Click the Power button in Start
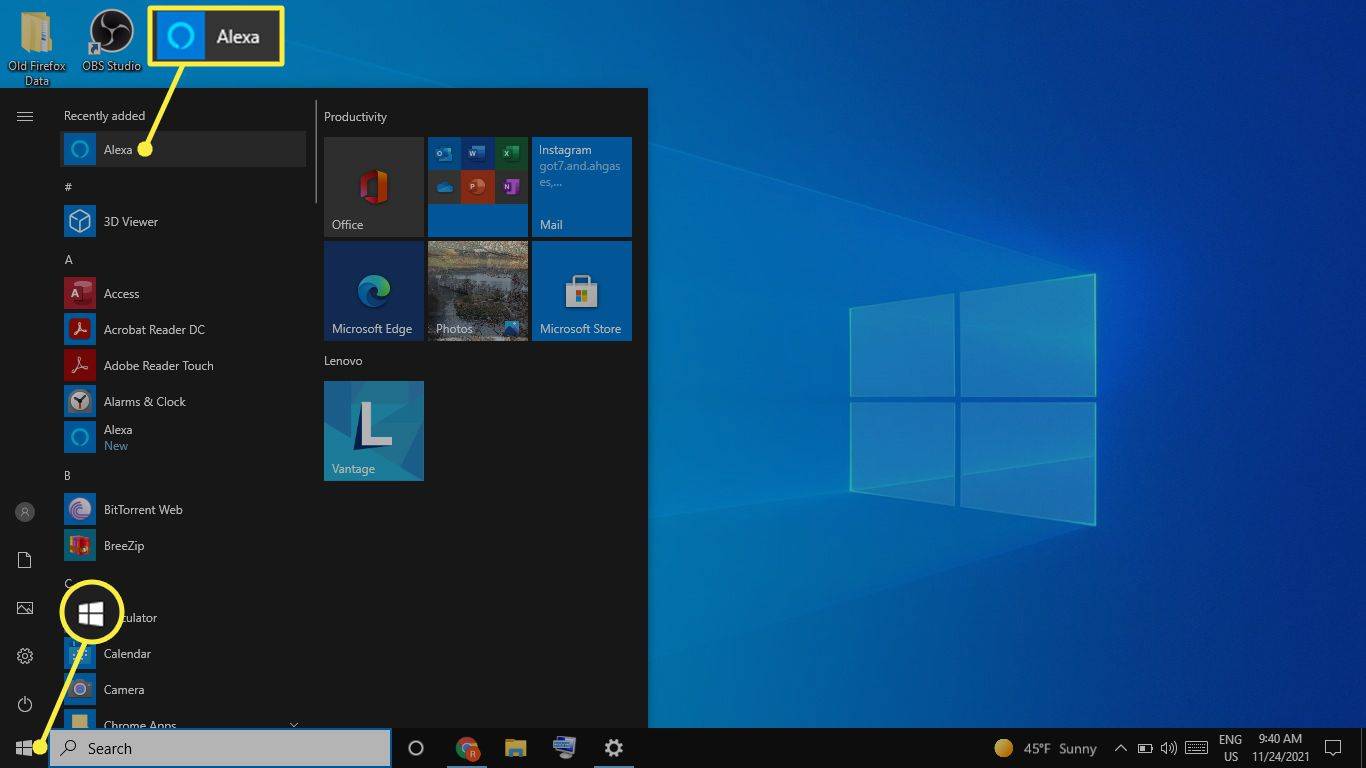The height and width of the screenshot is (768, 1366). click(25, 704)
